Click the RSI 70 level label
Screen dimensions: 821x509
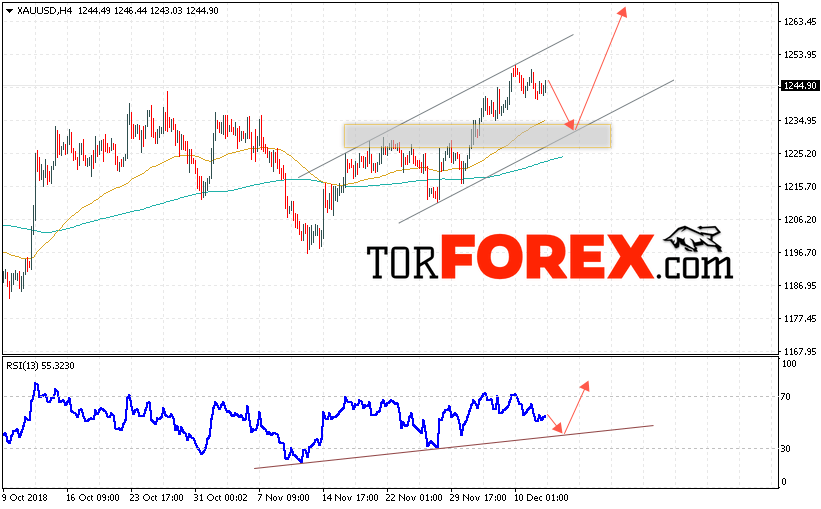785,396
